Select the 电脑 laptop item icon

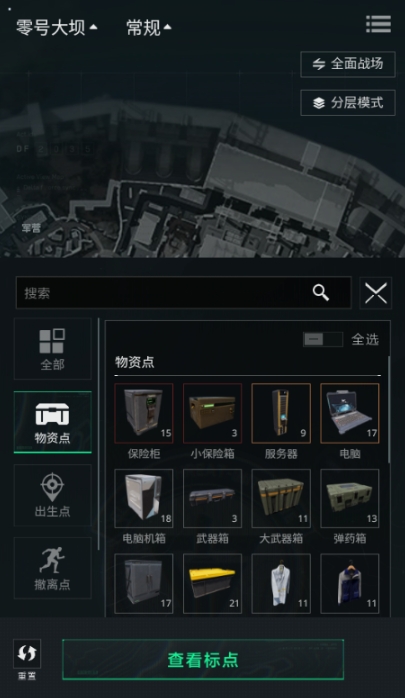pos(350,413)
